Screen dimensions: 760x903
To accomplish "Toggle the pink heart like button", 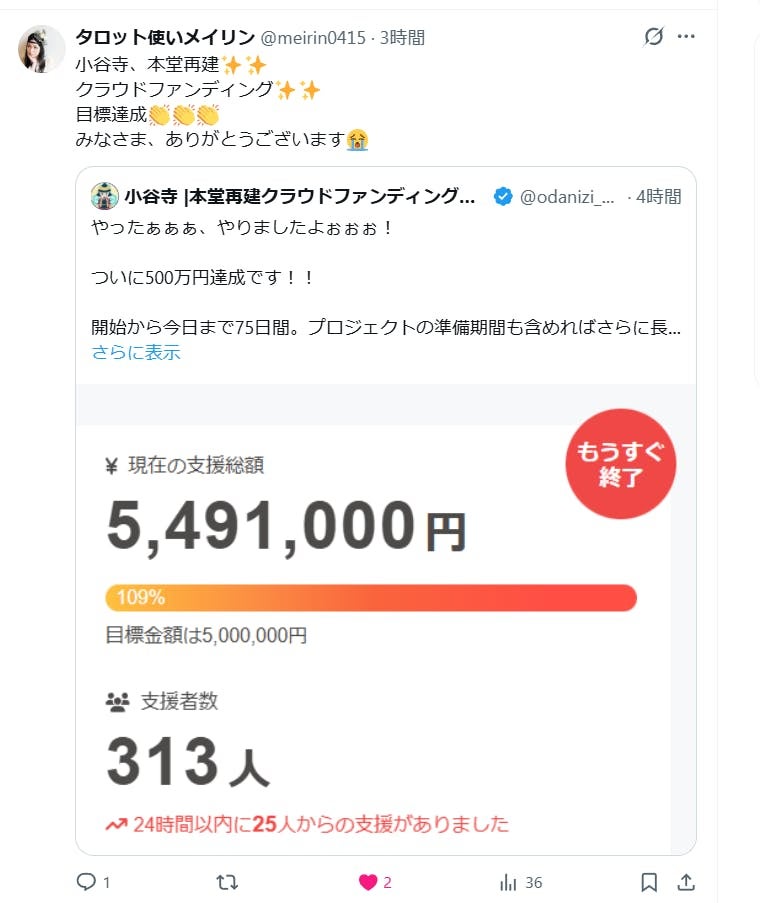I will coord(368,882).
